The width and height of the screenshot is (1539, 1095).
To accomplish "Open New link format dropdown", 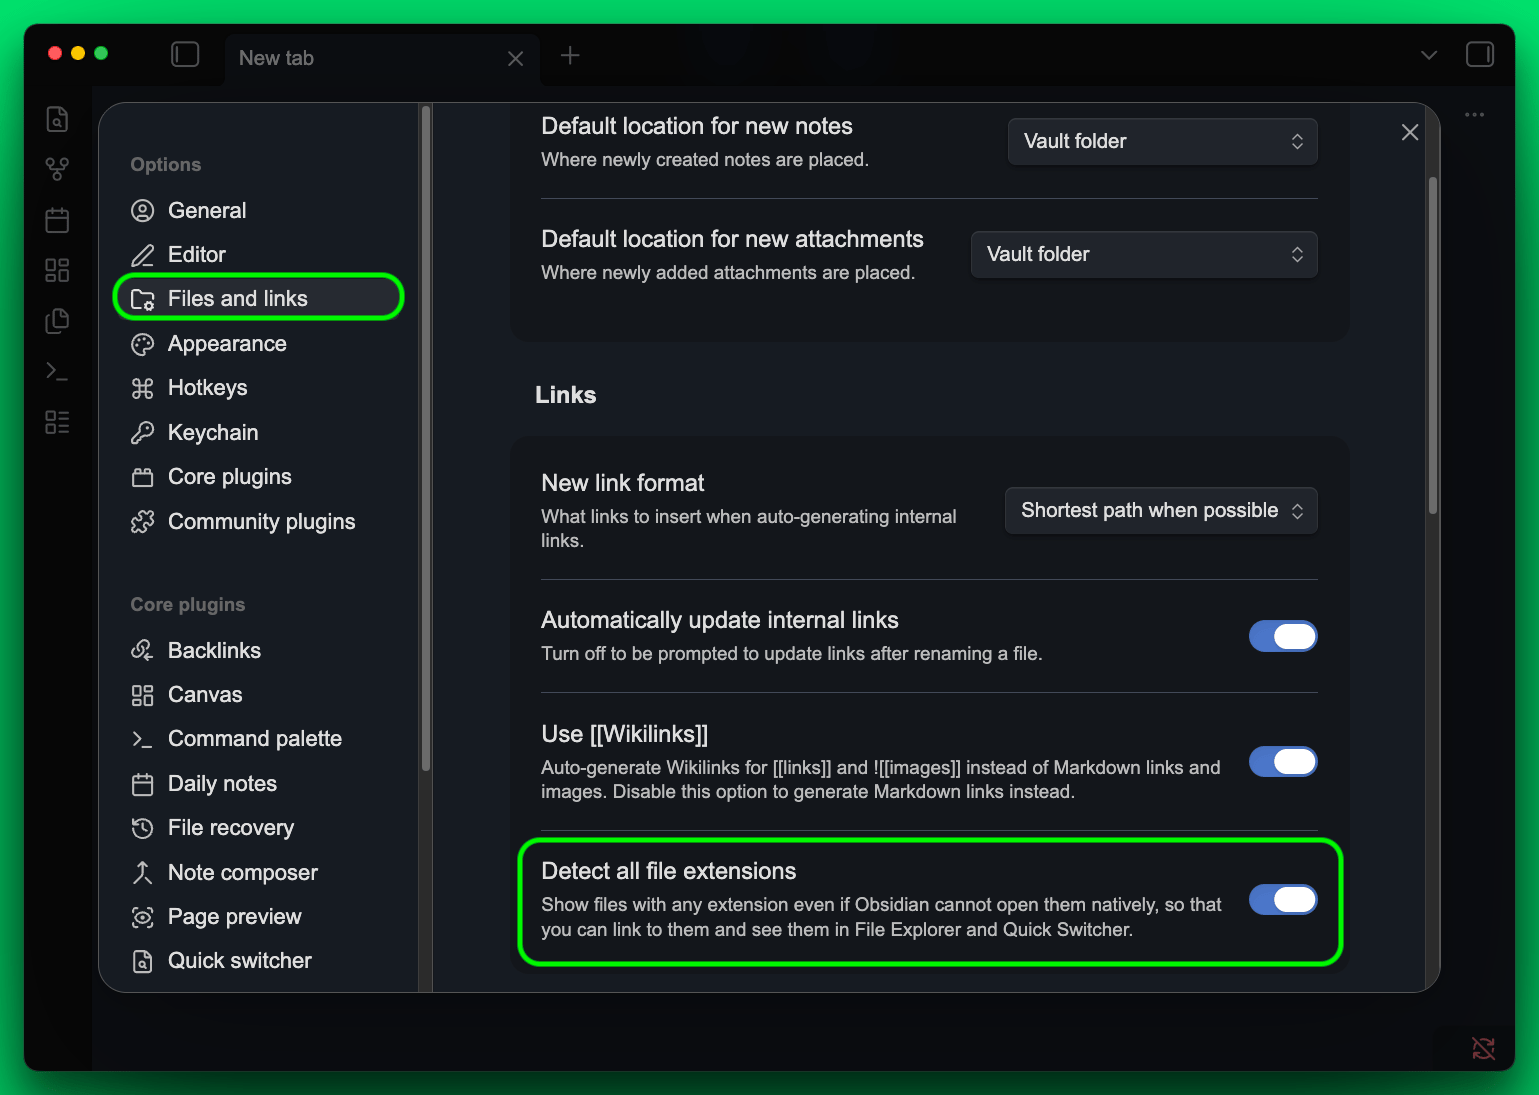I will pyautogui.click(x=1161, y=510).
